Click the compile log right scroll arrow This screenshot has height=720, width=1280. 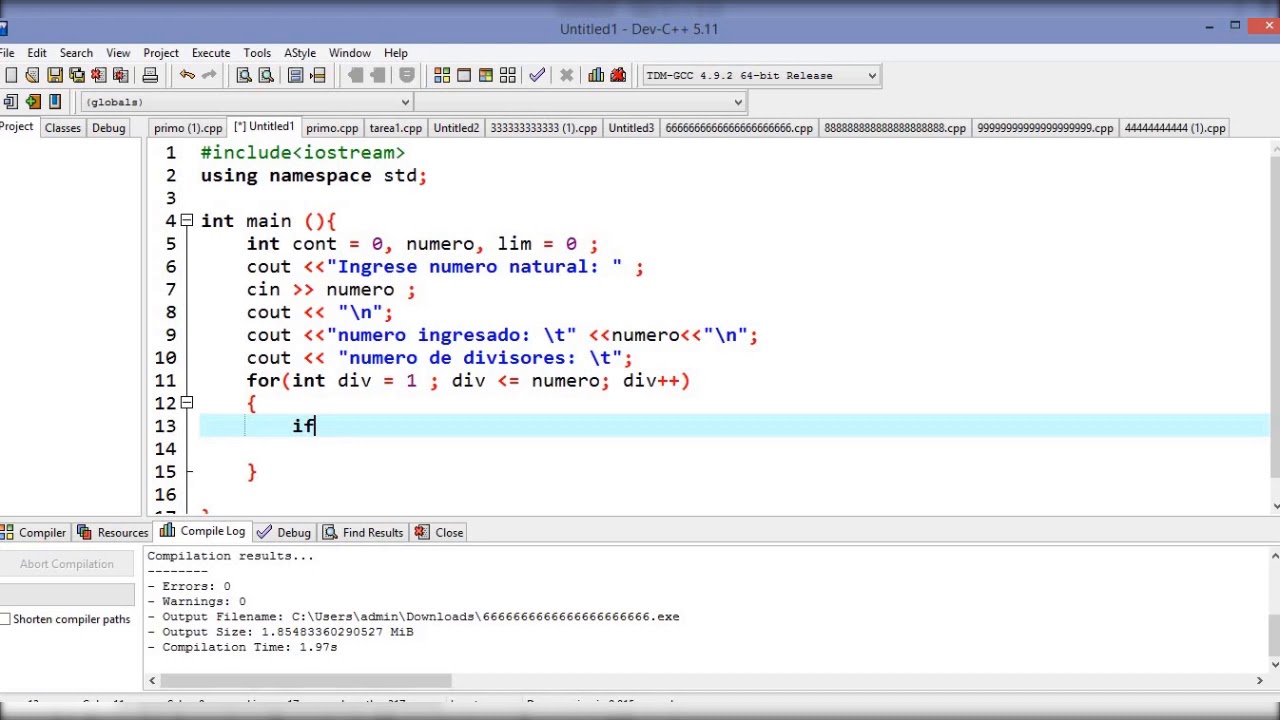point(1260,681)
